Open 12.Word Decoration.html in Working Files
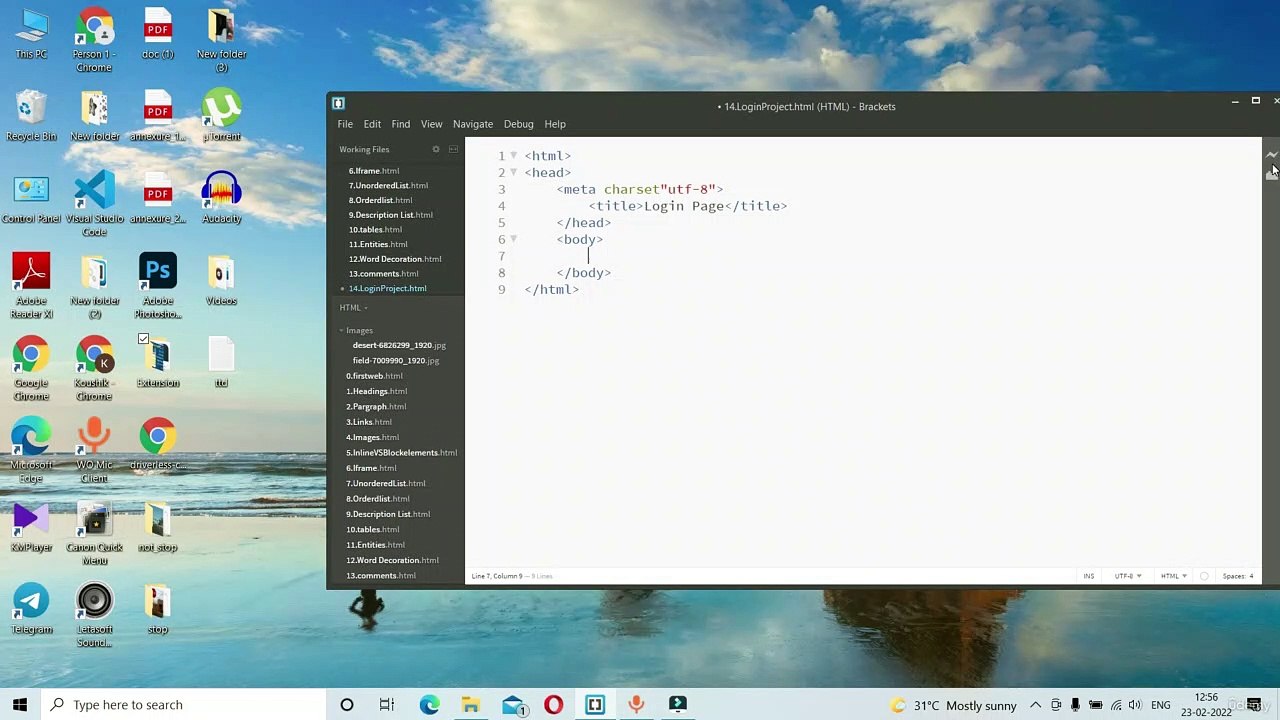The width and height of the screenshot is (1280, 720). pyautogui.click(x=395, y=259)
